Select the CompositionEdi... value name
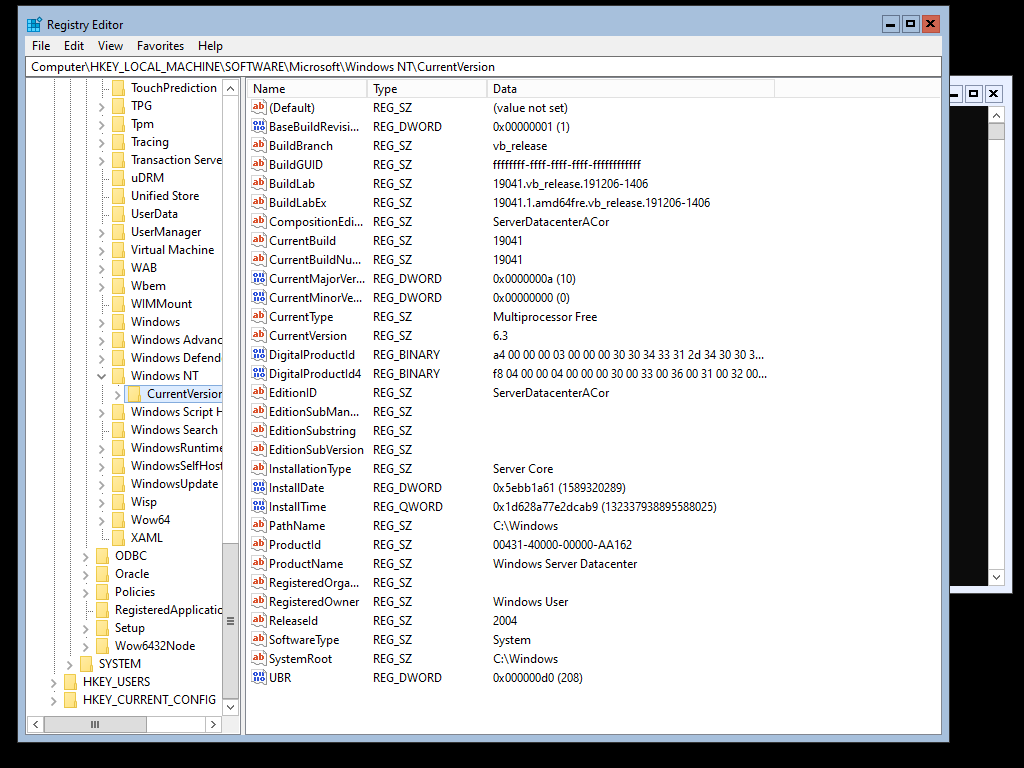The height and width of the screenshot is (768, 1024). (316, 222)
